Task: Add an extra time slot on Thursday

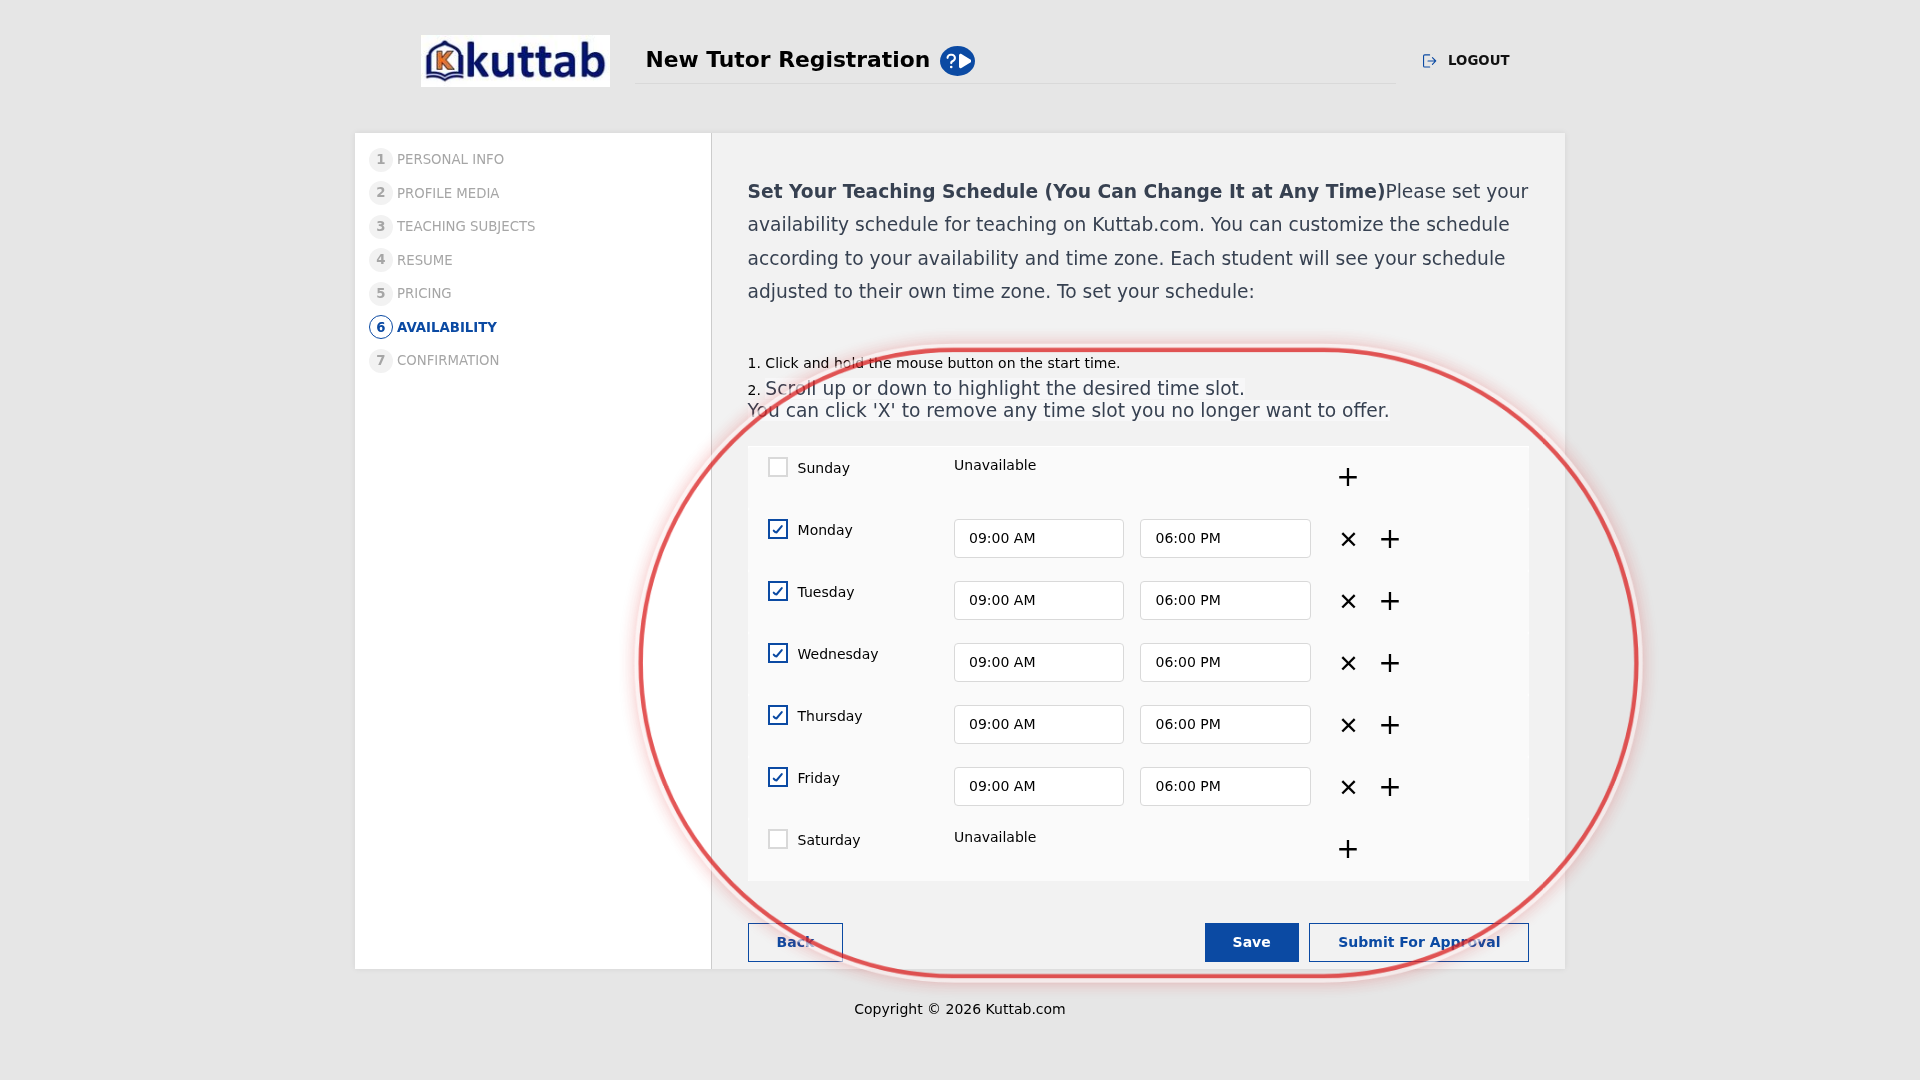Action: click(1390, 725)
